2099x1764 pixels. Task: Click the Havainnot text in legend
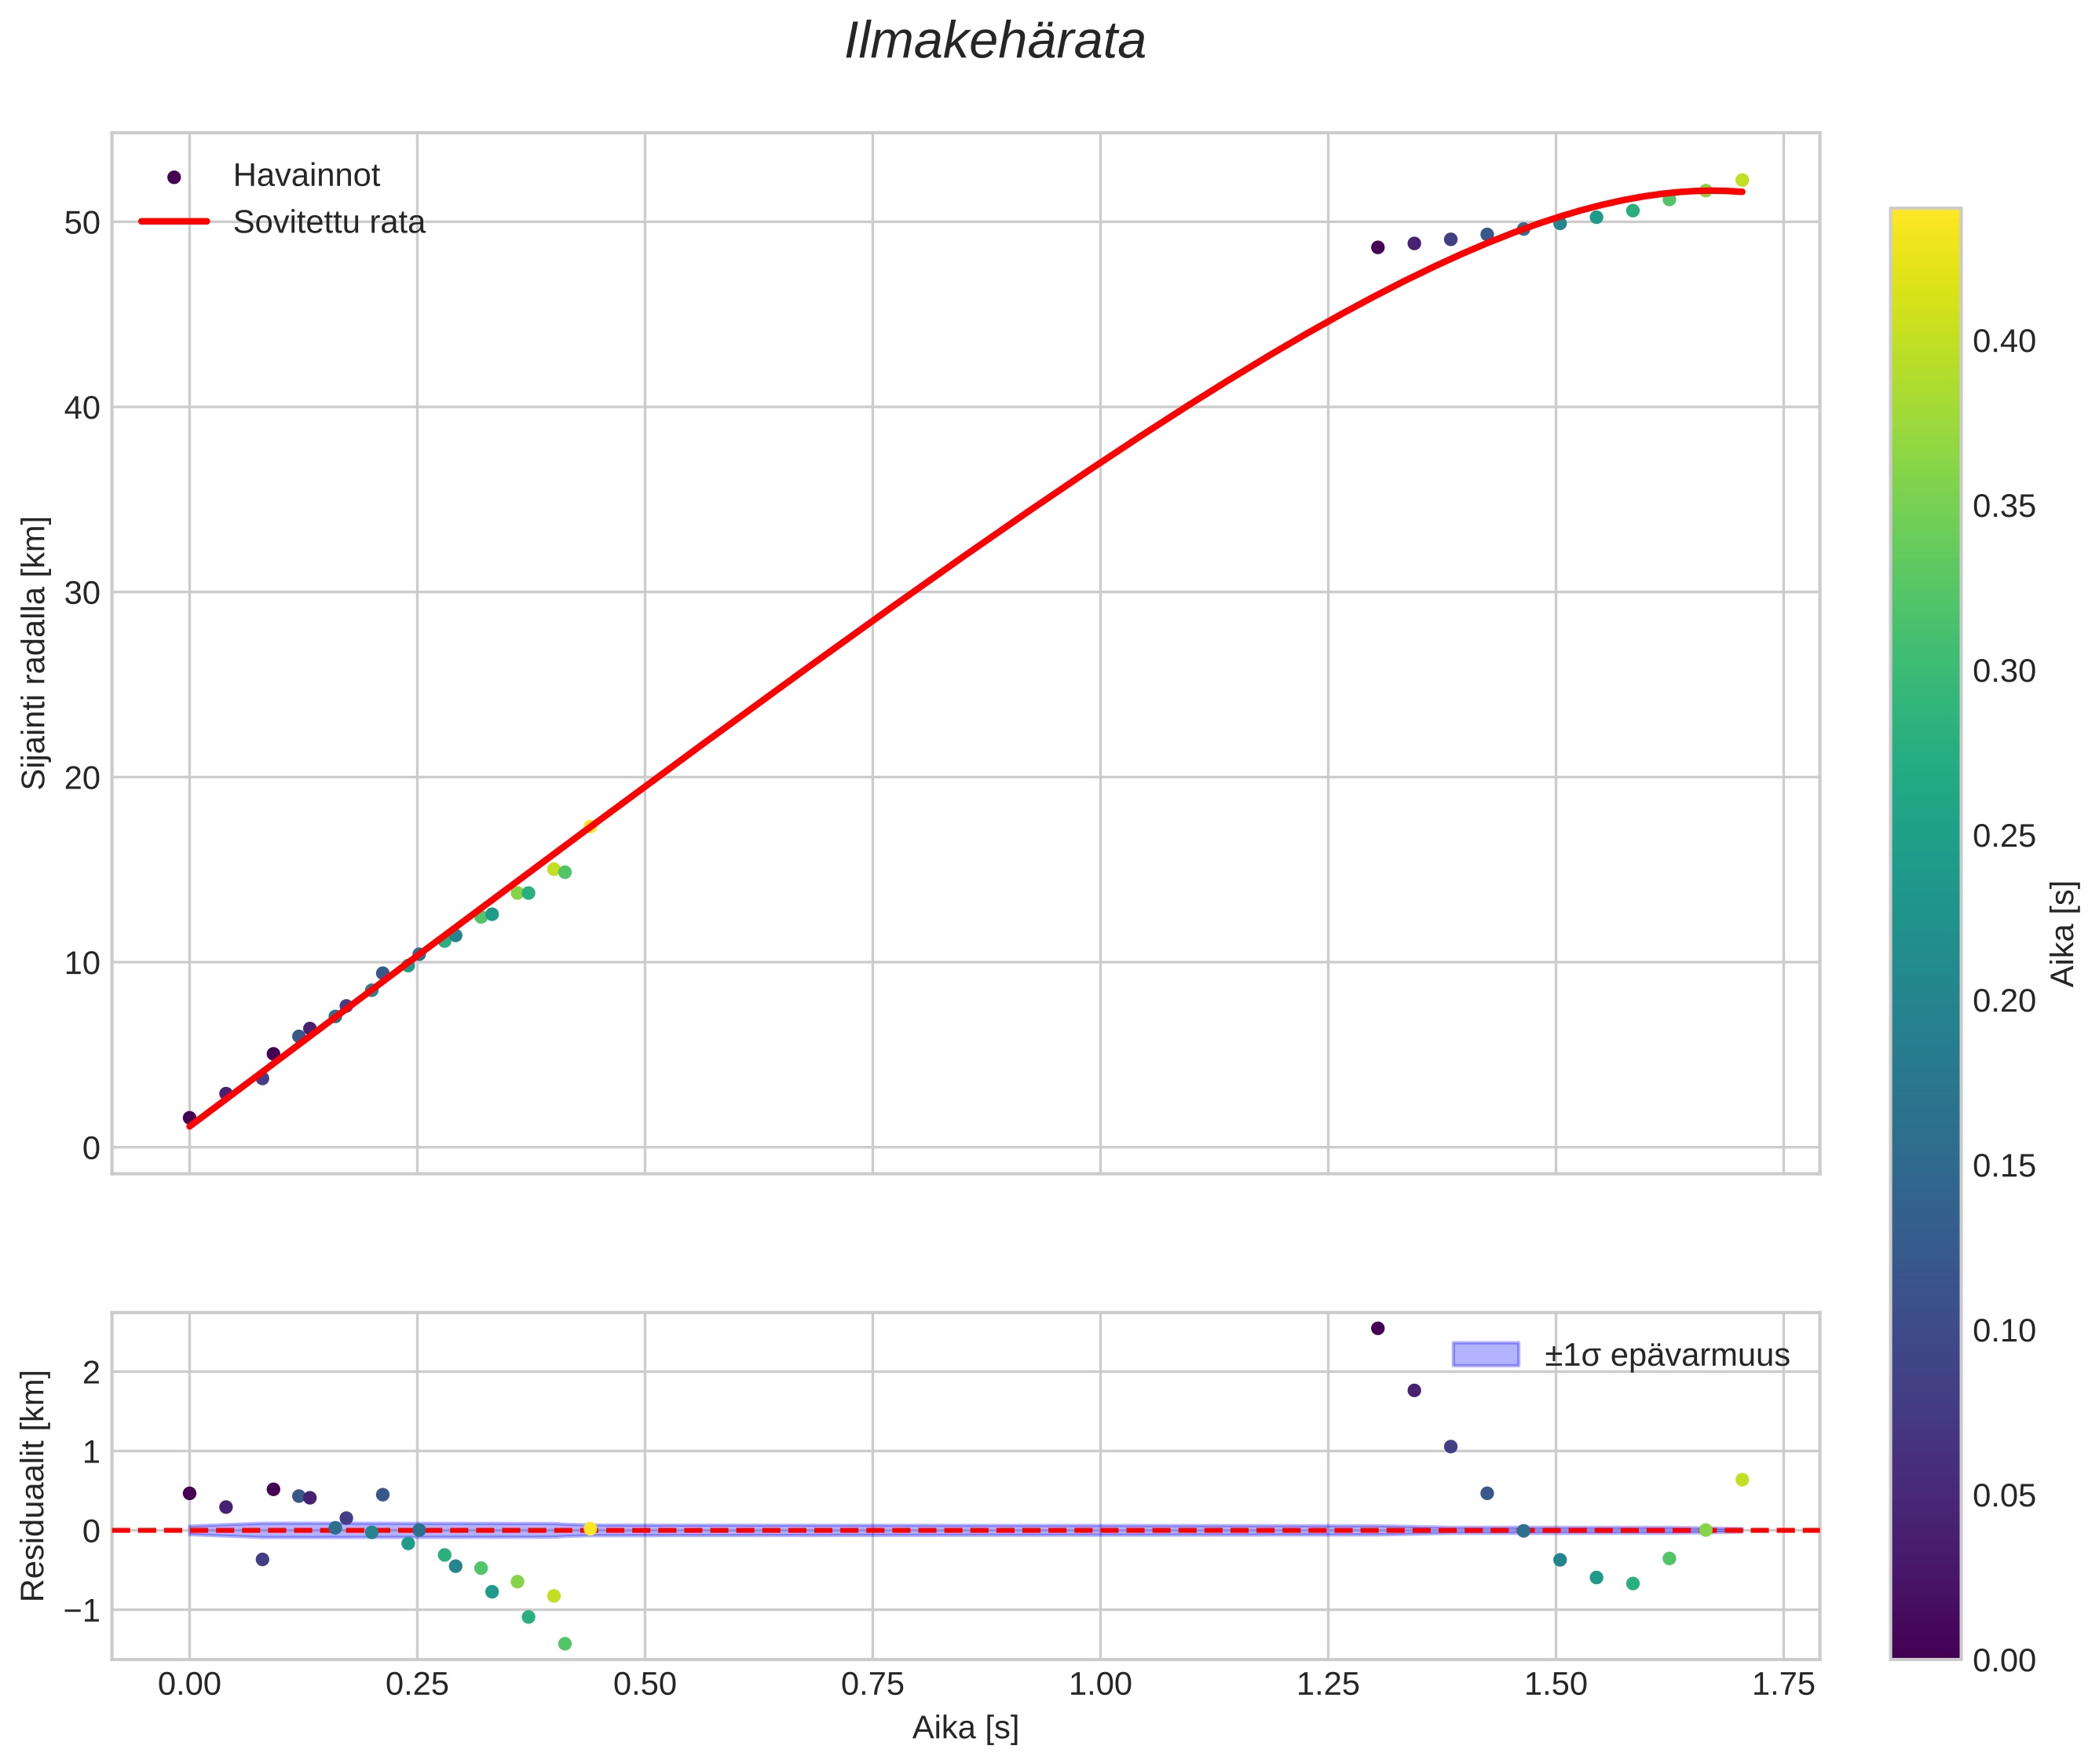[x=306, y=176]
